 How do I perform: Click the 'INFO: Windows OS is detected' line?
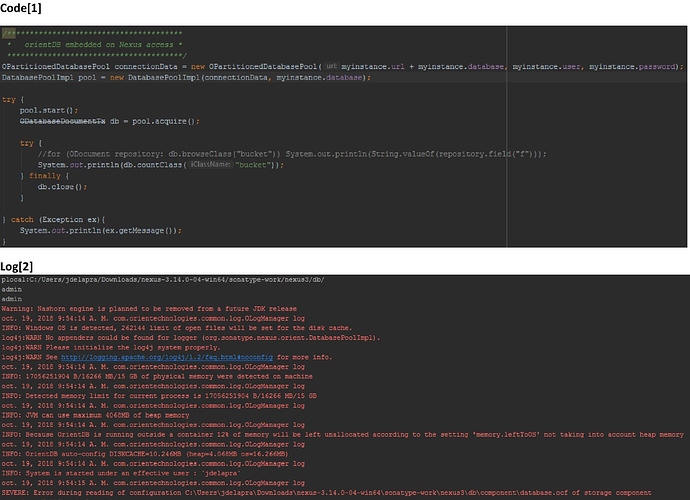176,328
